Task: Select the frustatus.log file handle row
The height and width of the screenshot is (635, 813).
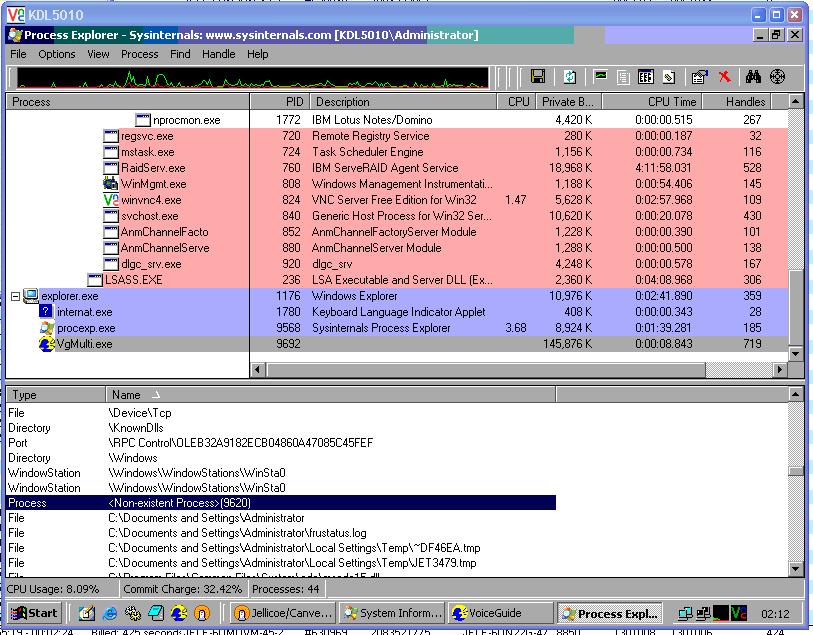Action: point(281,533)
